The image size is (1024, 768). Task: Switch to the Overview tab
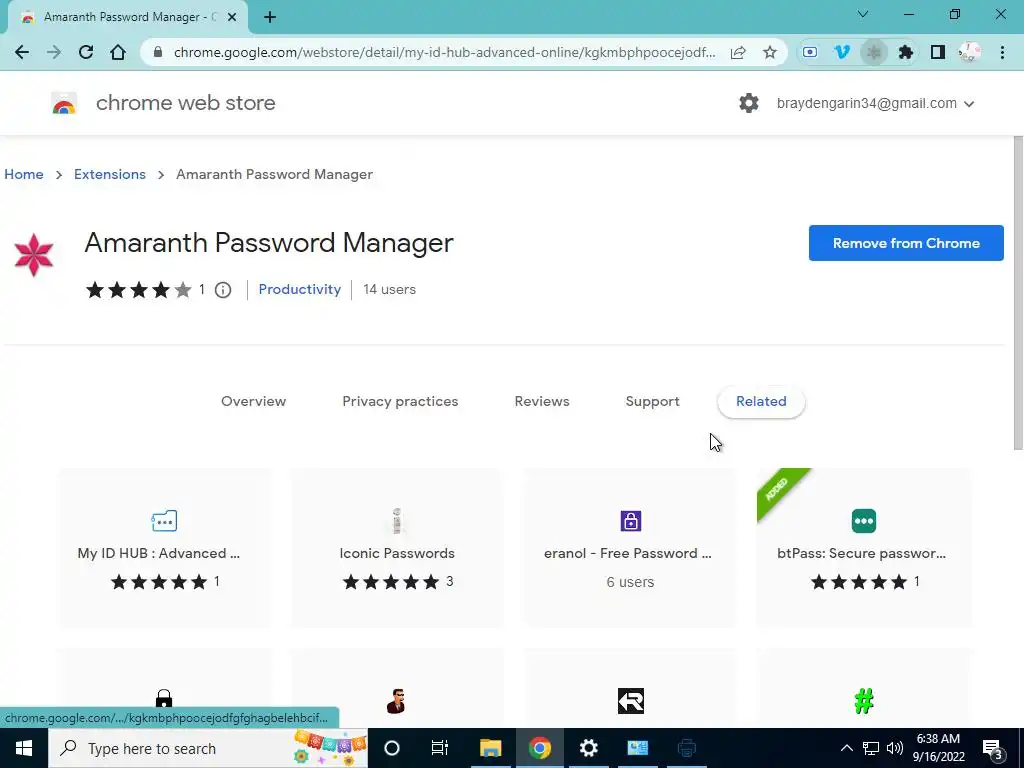pos(253,402)
